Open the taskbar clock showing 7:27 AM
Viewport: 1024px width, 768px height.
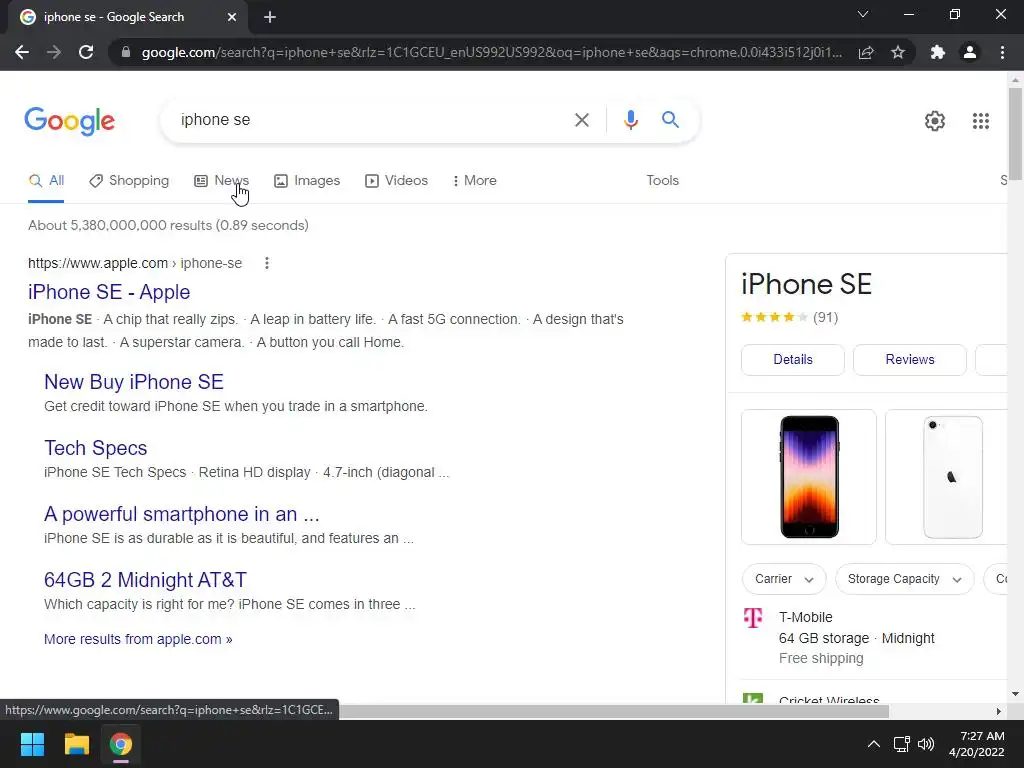click(977, 744)
